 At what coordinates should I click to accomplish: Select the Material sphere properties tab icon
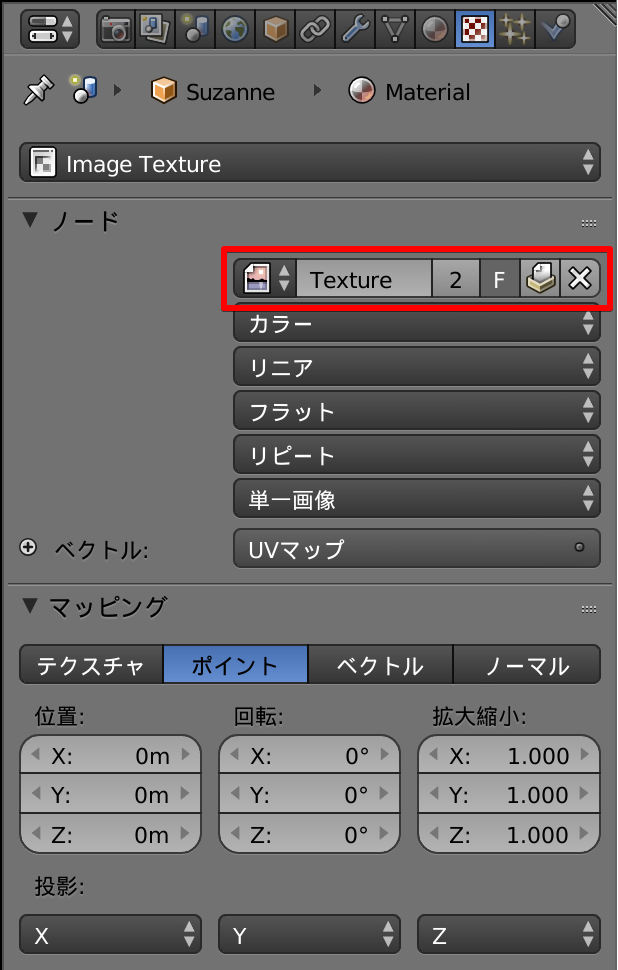point(434,29)
